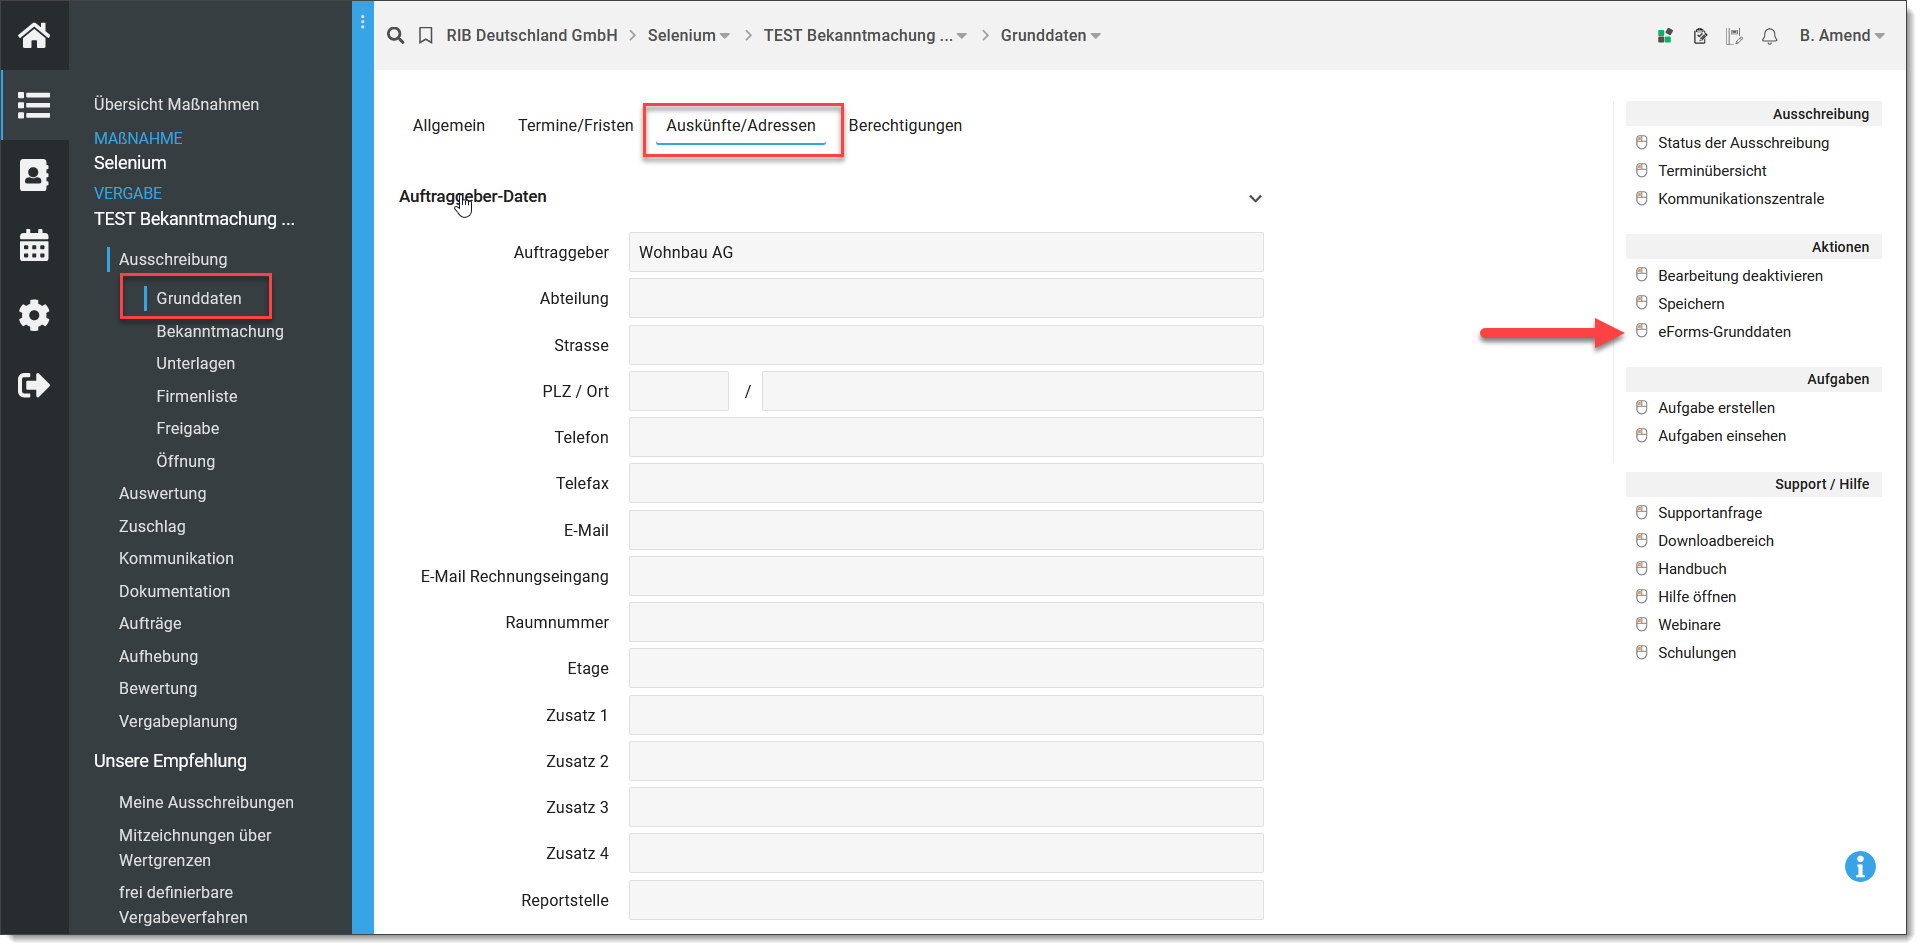
Task: Click mouse icon beside Speichern
Action: (1641, 303)
